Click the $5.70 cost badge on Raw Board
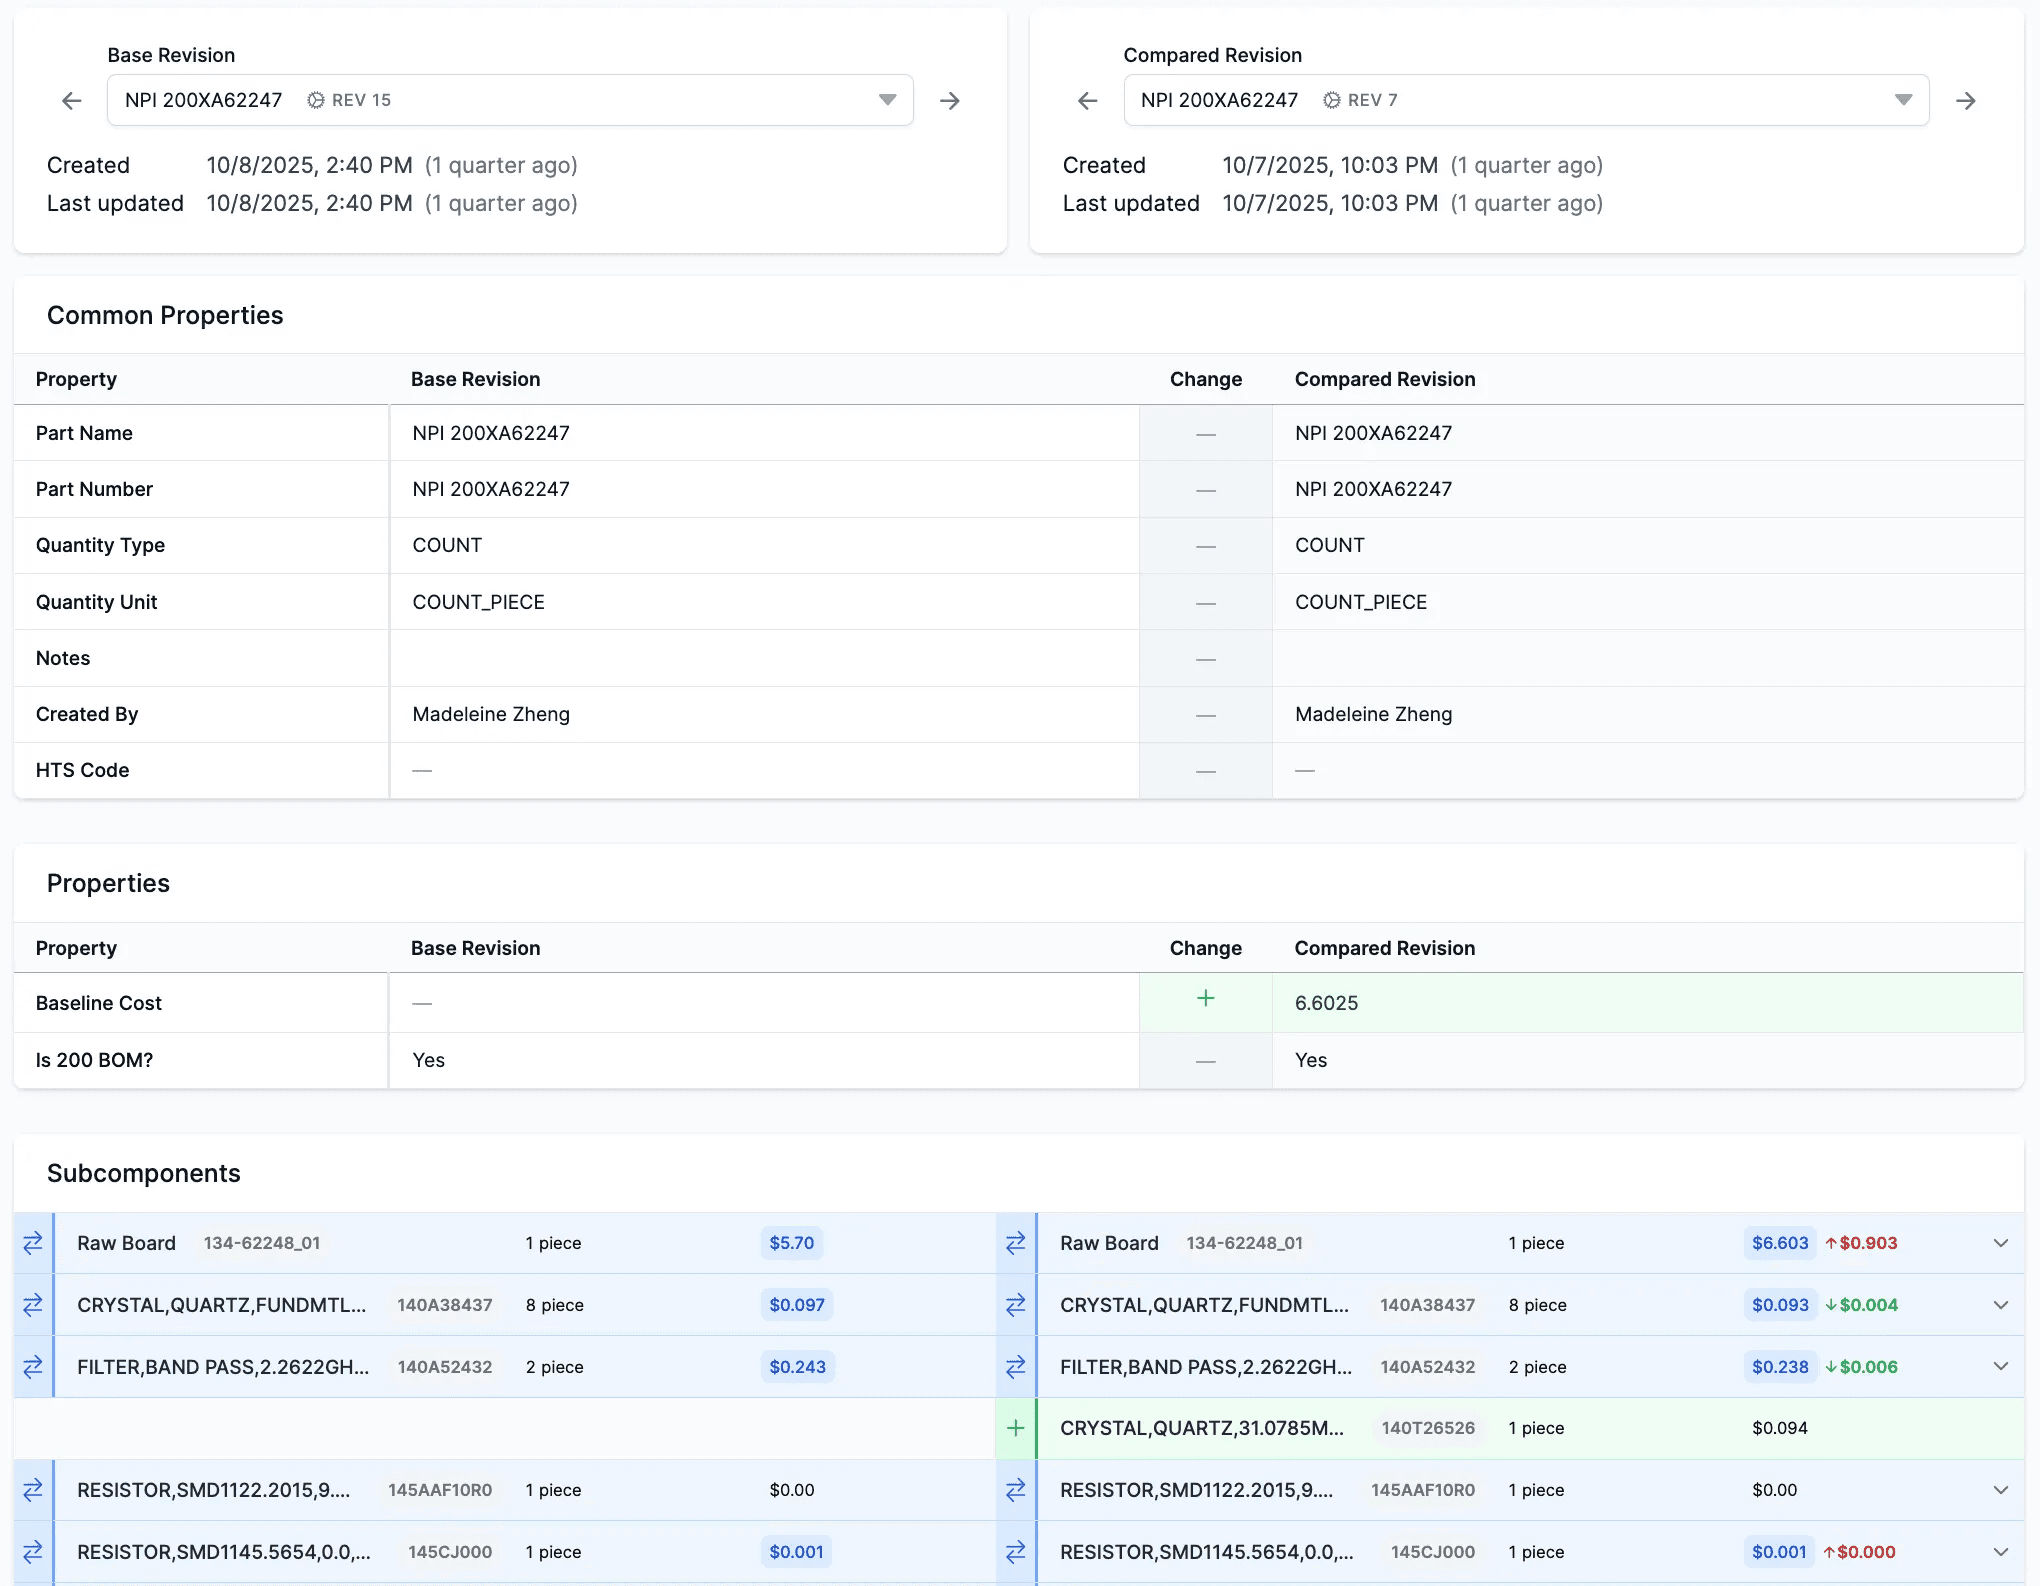 click(x=791, y=1243)
